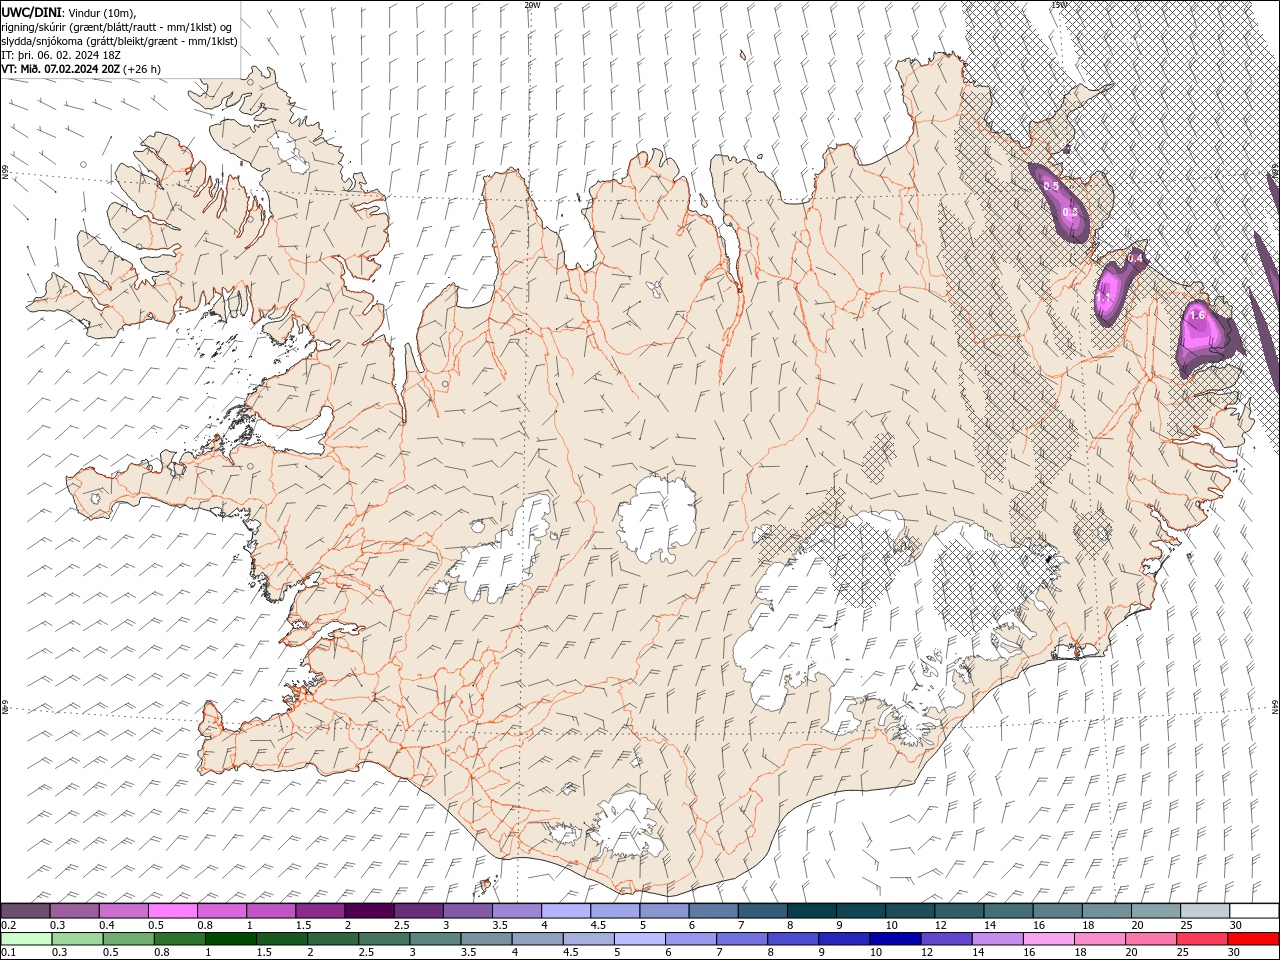
Task: Pick the white swatch at 30 in upper legend
Action: pos(1254,910)
